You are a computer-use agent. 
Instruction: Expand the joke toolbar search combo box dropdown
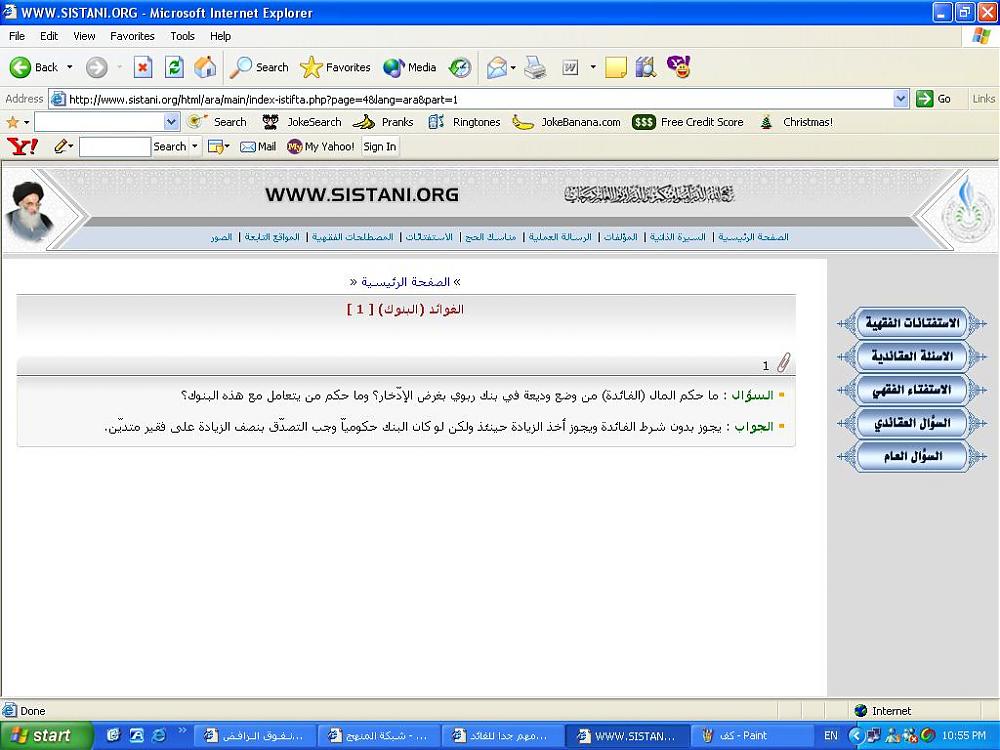tap(171, 122)
